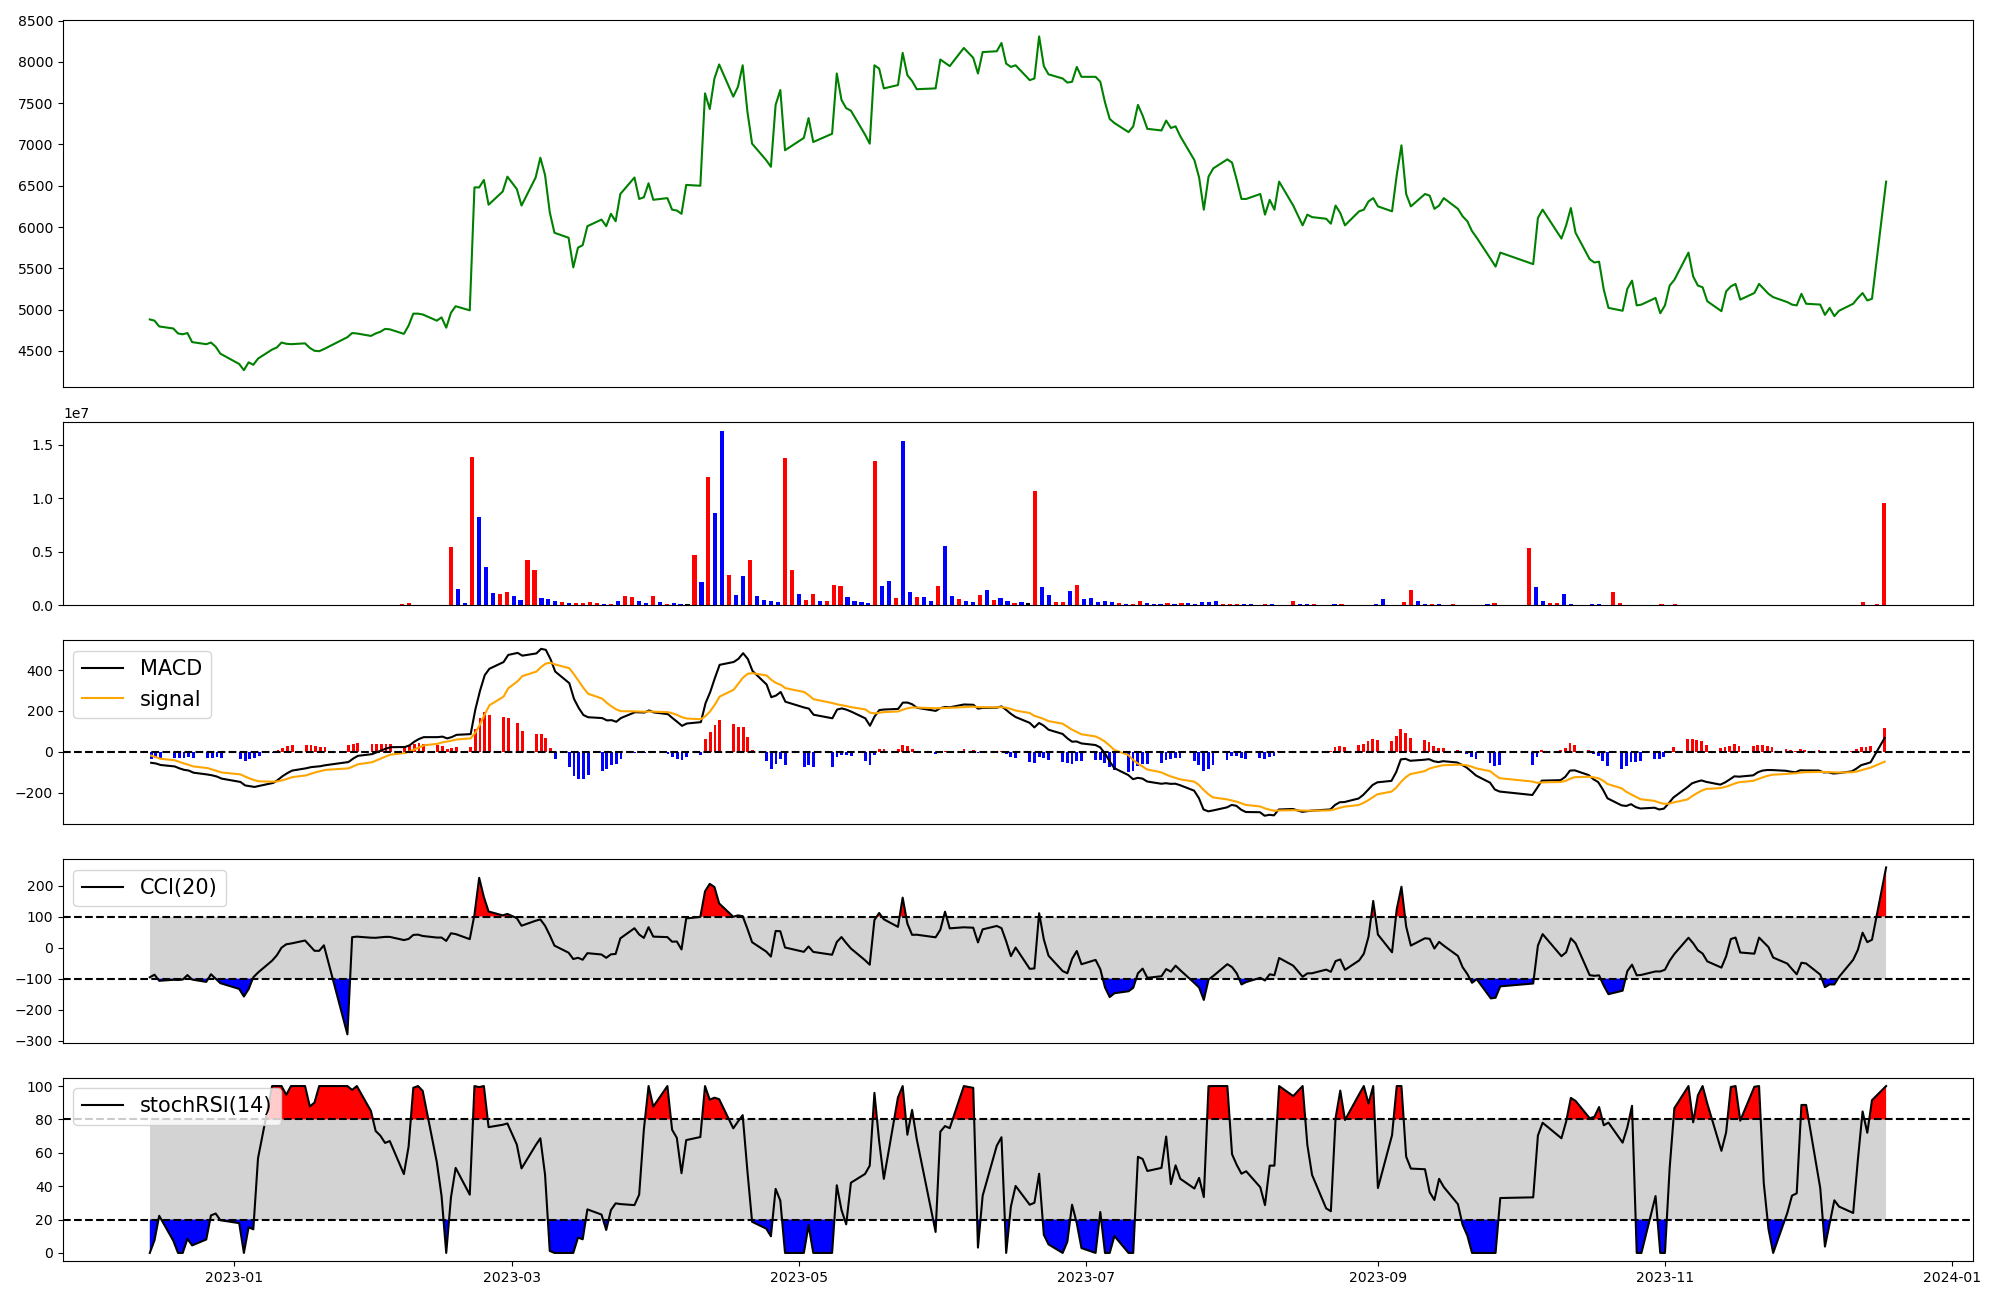
Task: Click the 1.5 tick on volume axis
Action: 42,445
